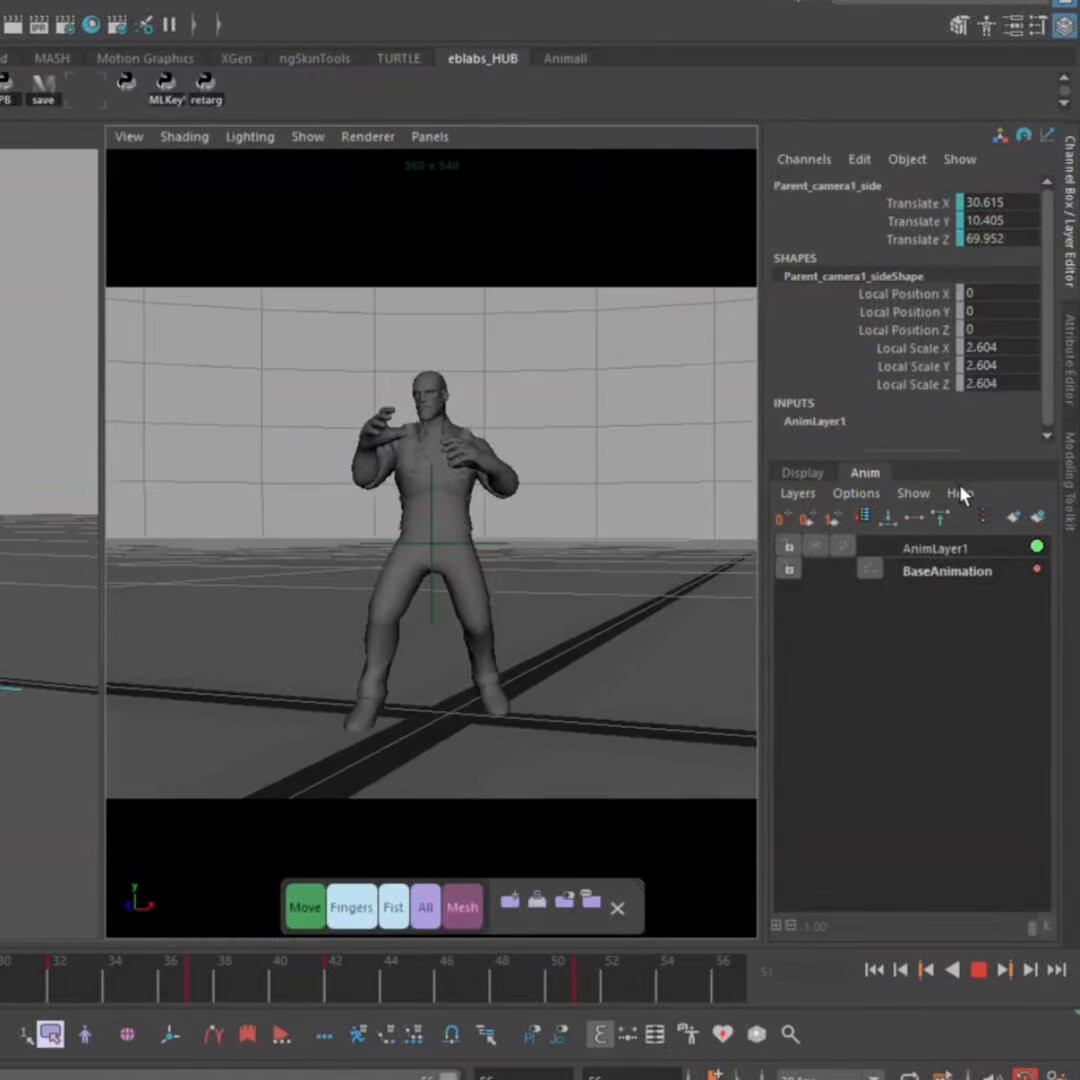The height and width of the screenshot is (1080, 1080).
Task: Click the magnet snap icon in bottom toolbar
Action: point(451,1034)
